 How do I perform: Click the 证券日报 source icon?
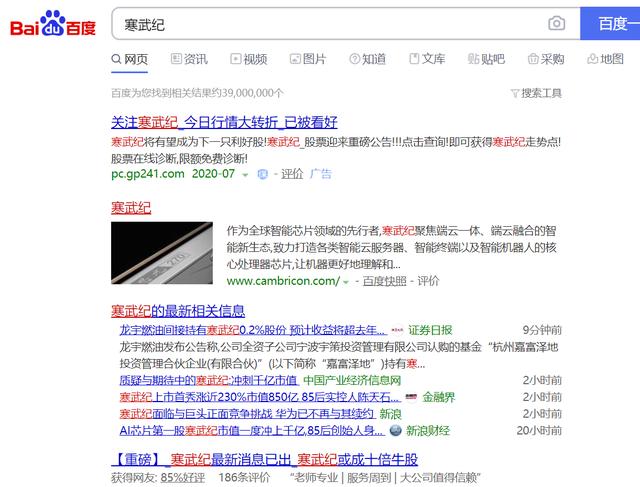point(397,330)
